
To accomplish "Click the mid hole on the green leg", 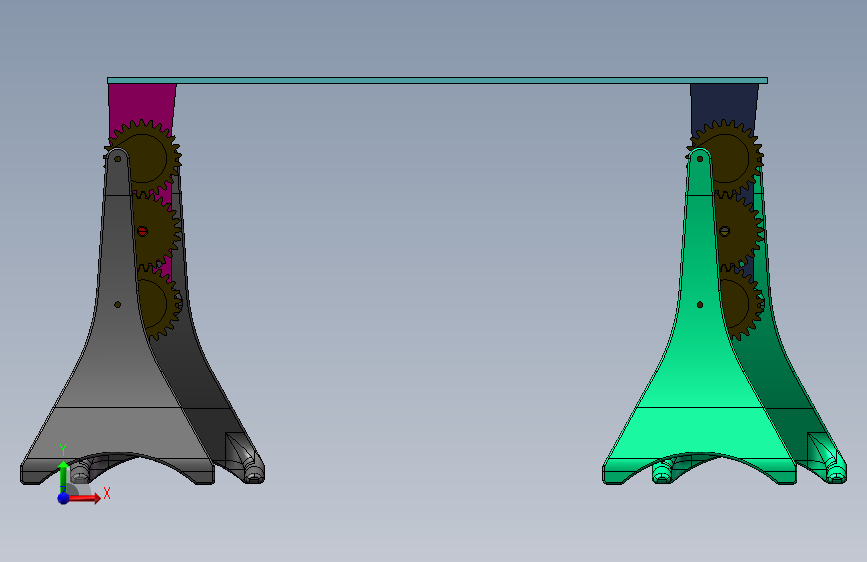I will pyautogui.click(x=699, y=305).
